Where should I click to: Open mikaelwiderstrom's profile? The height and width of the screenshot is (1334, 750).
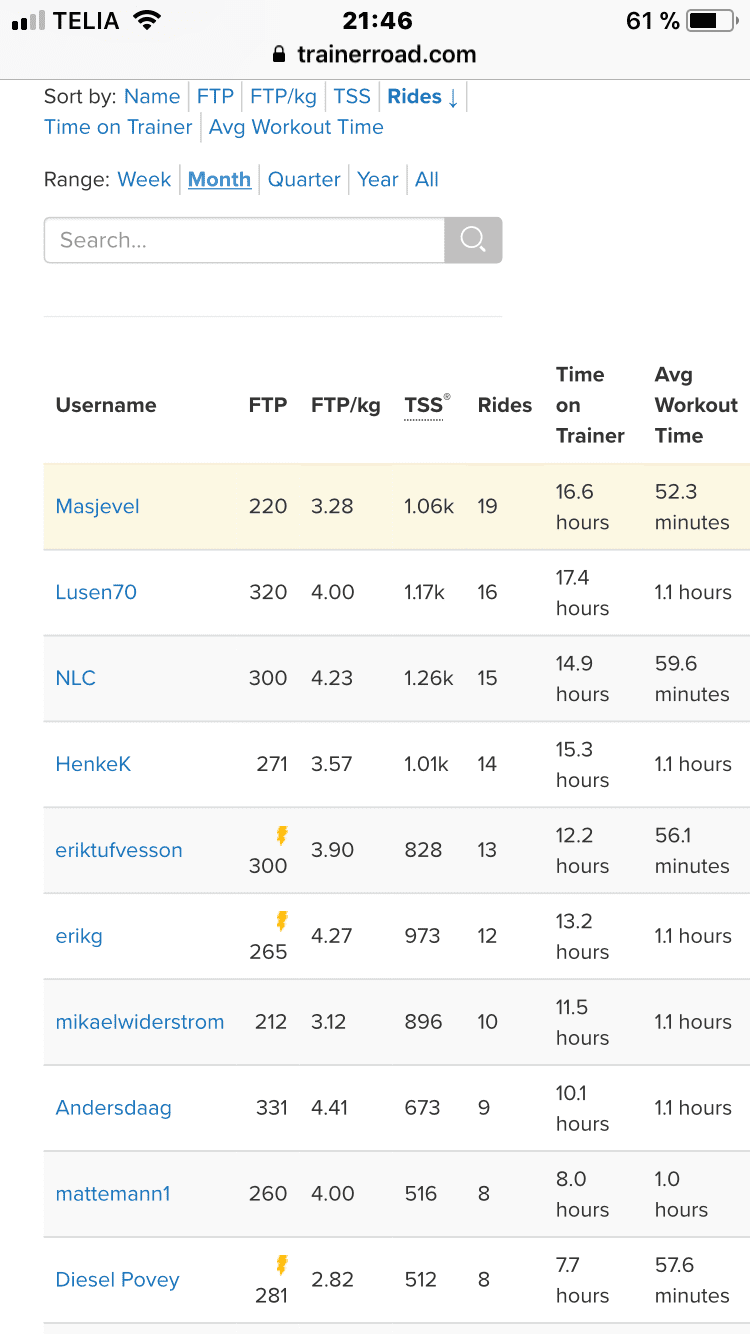tap(140, 1022)
